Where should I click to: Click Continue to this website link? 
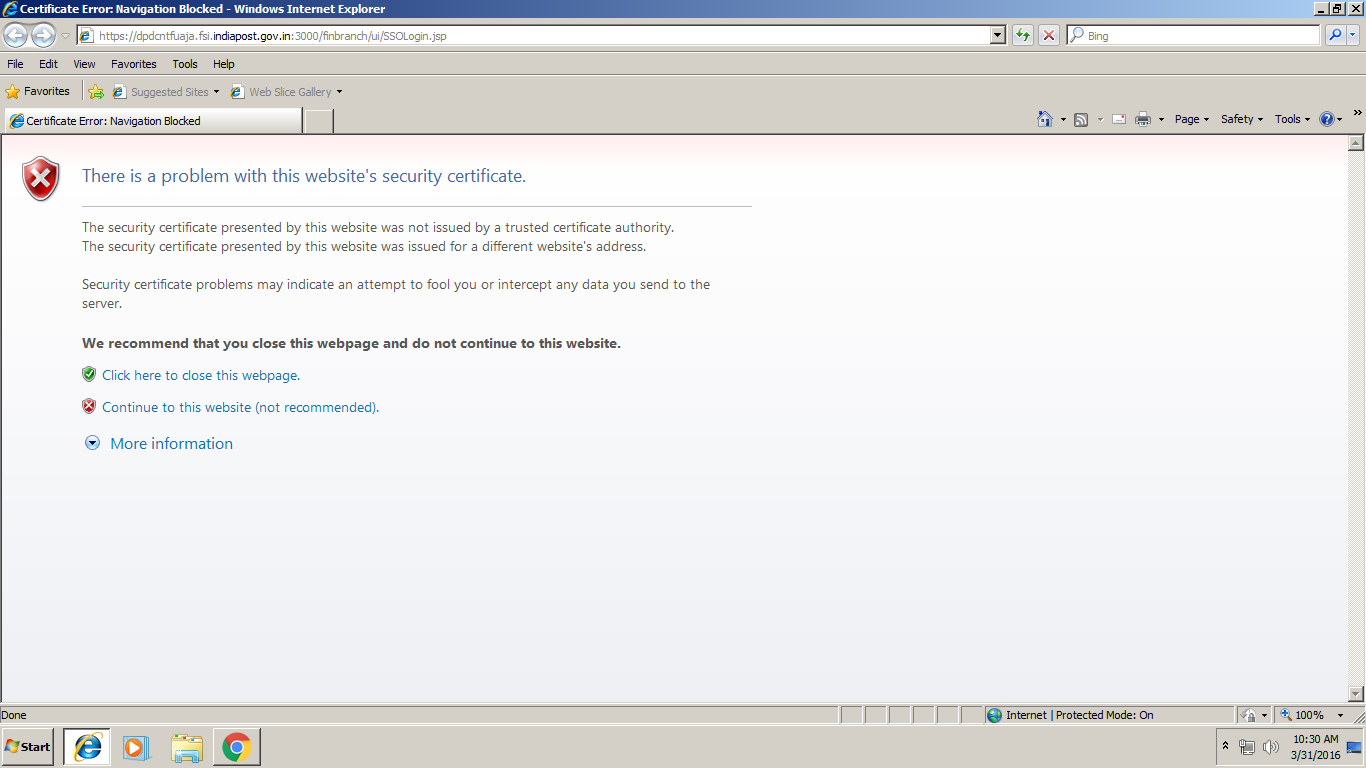(240, 407)
